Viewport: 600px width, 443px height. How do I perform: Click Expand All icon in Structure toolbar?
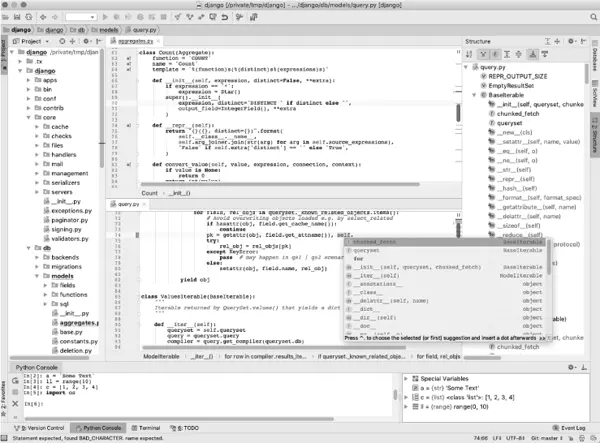click(x=507, y=54)
